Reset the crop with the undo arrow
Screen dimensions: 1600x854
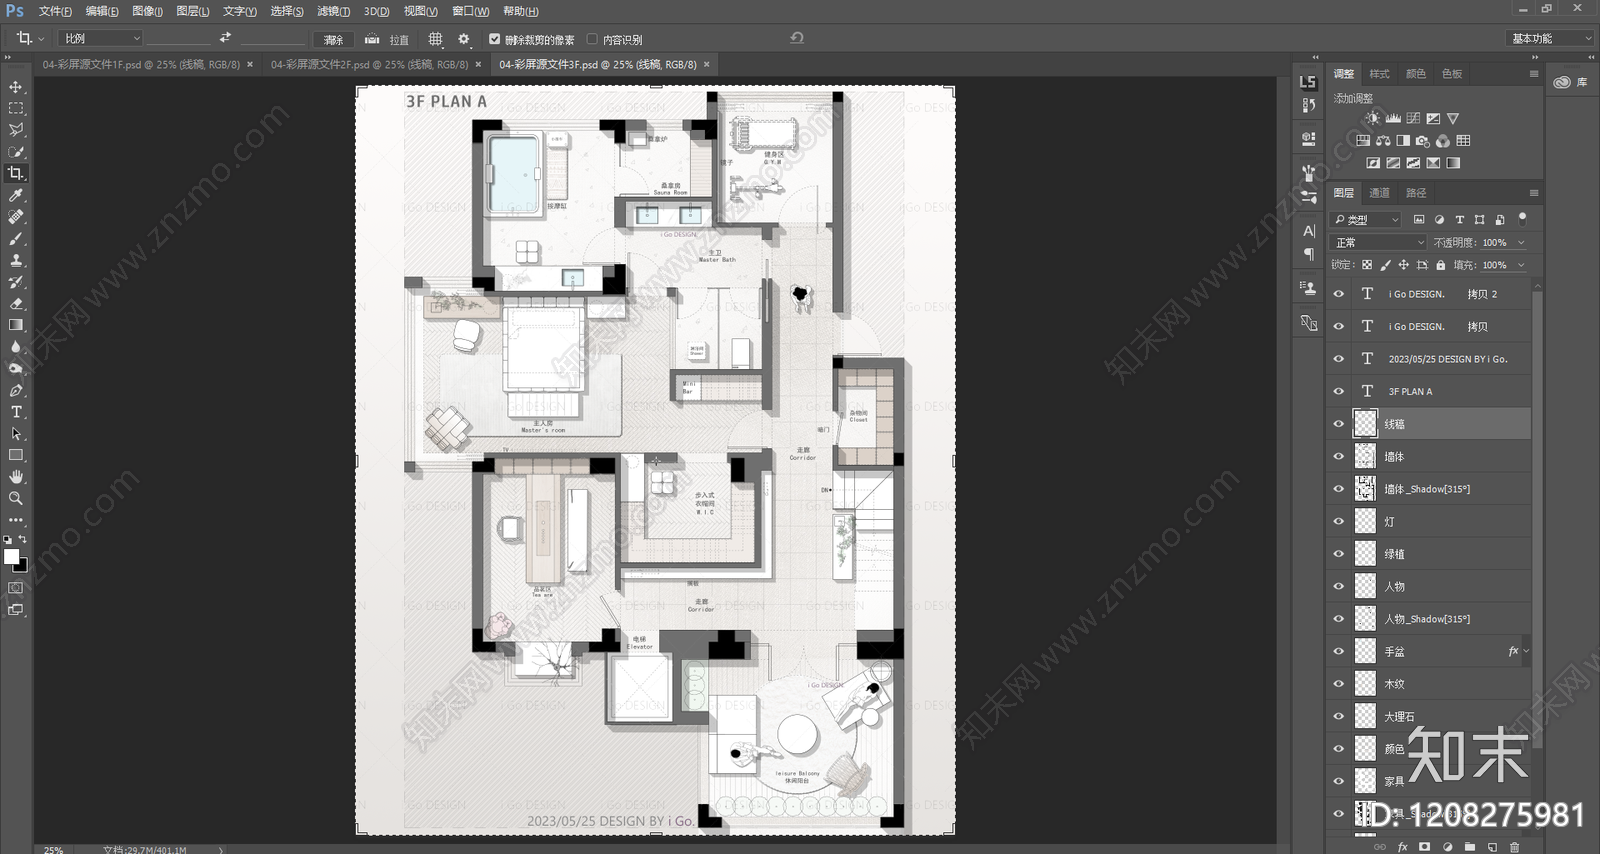797,38
